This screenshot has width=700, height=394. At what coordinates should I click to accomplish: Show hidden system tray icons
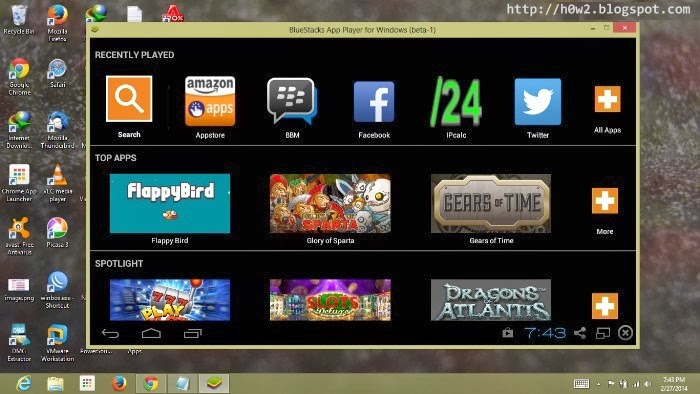(x=599, y=384)
